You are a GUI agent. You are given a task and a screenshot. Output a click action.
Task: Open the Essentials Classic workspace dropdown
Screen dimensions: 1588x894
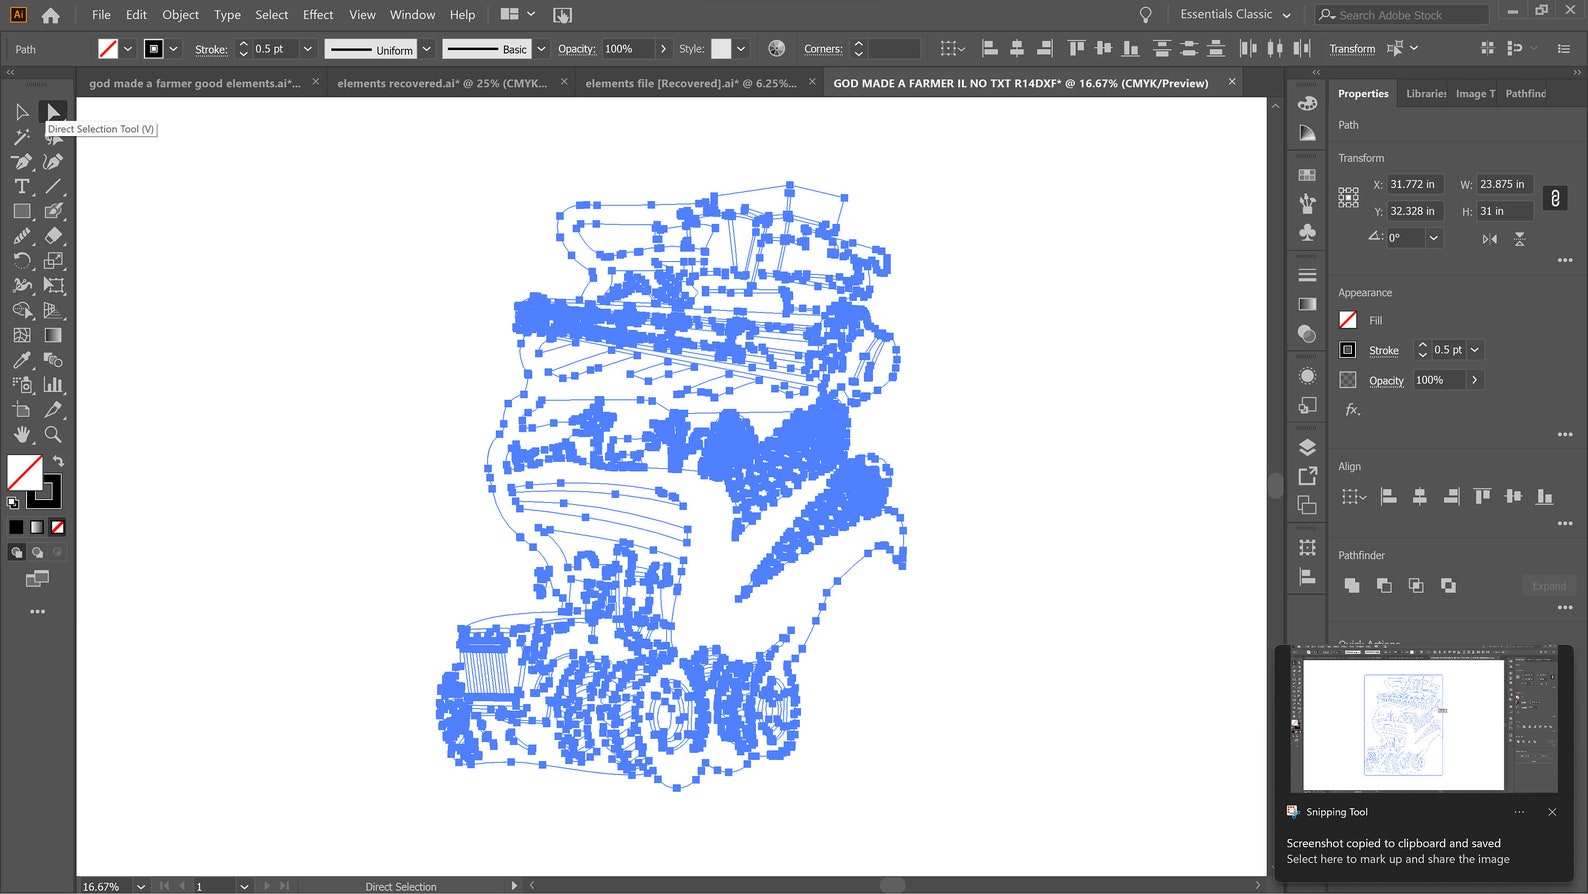[1235, 15]
